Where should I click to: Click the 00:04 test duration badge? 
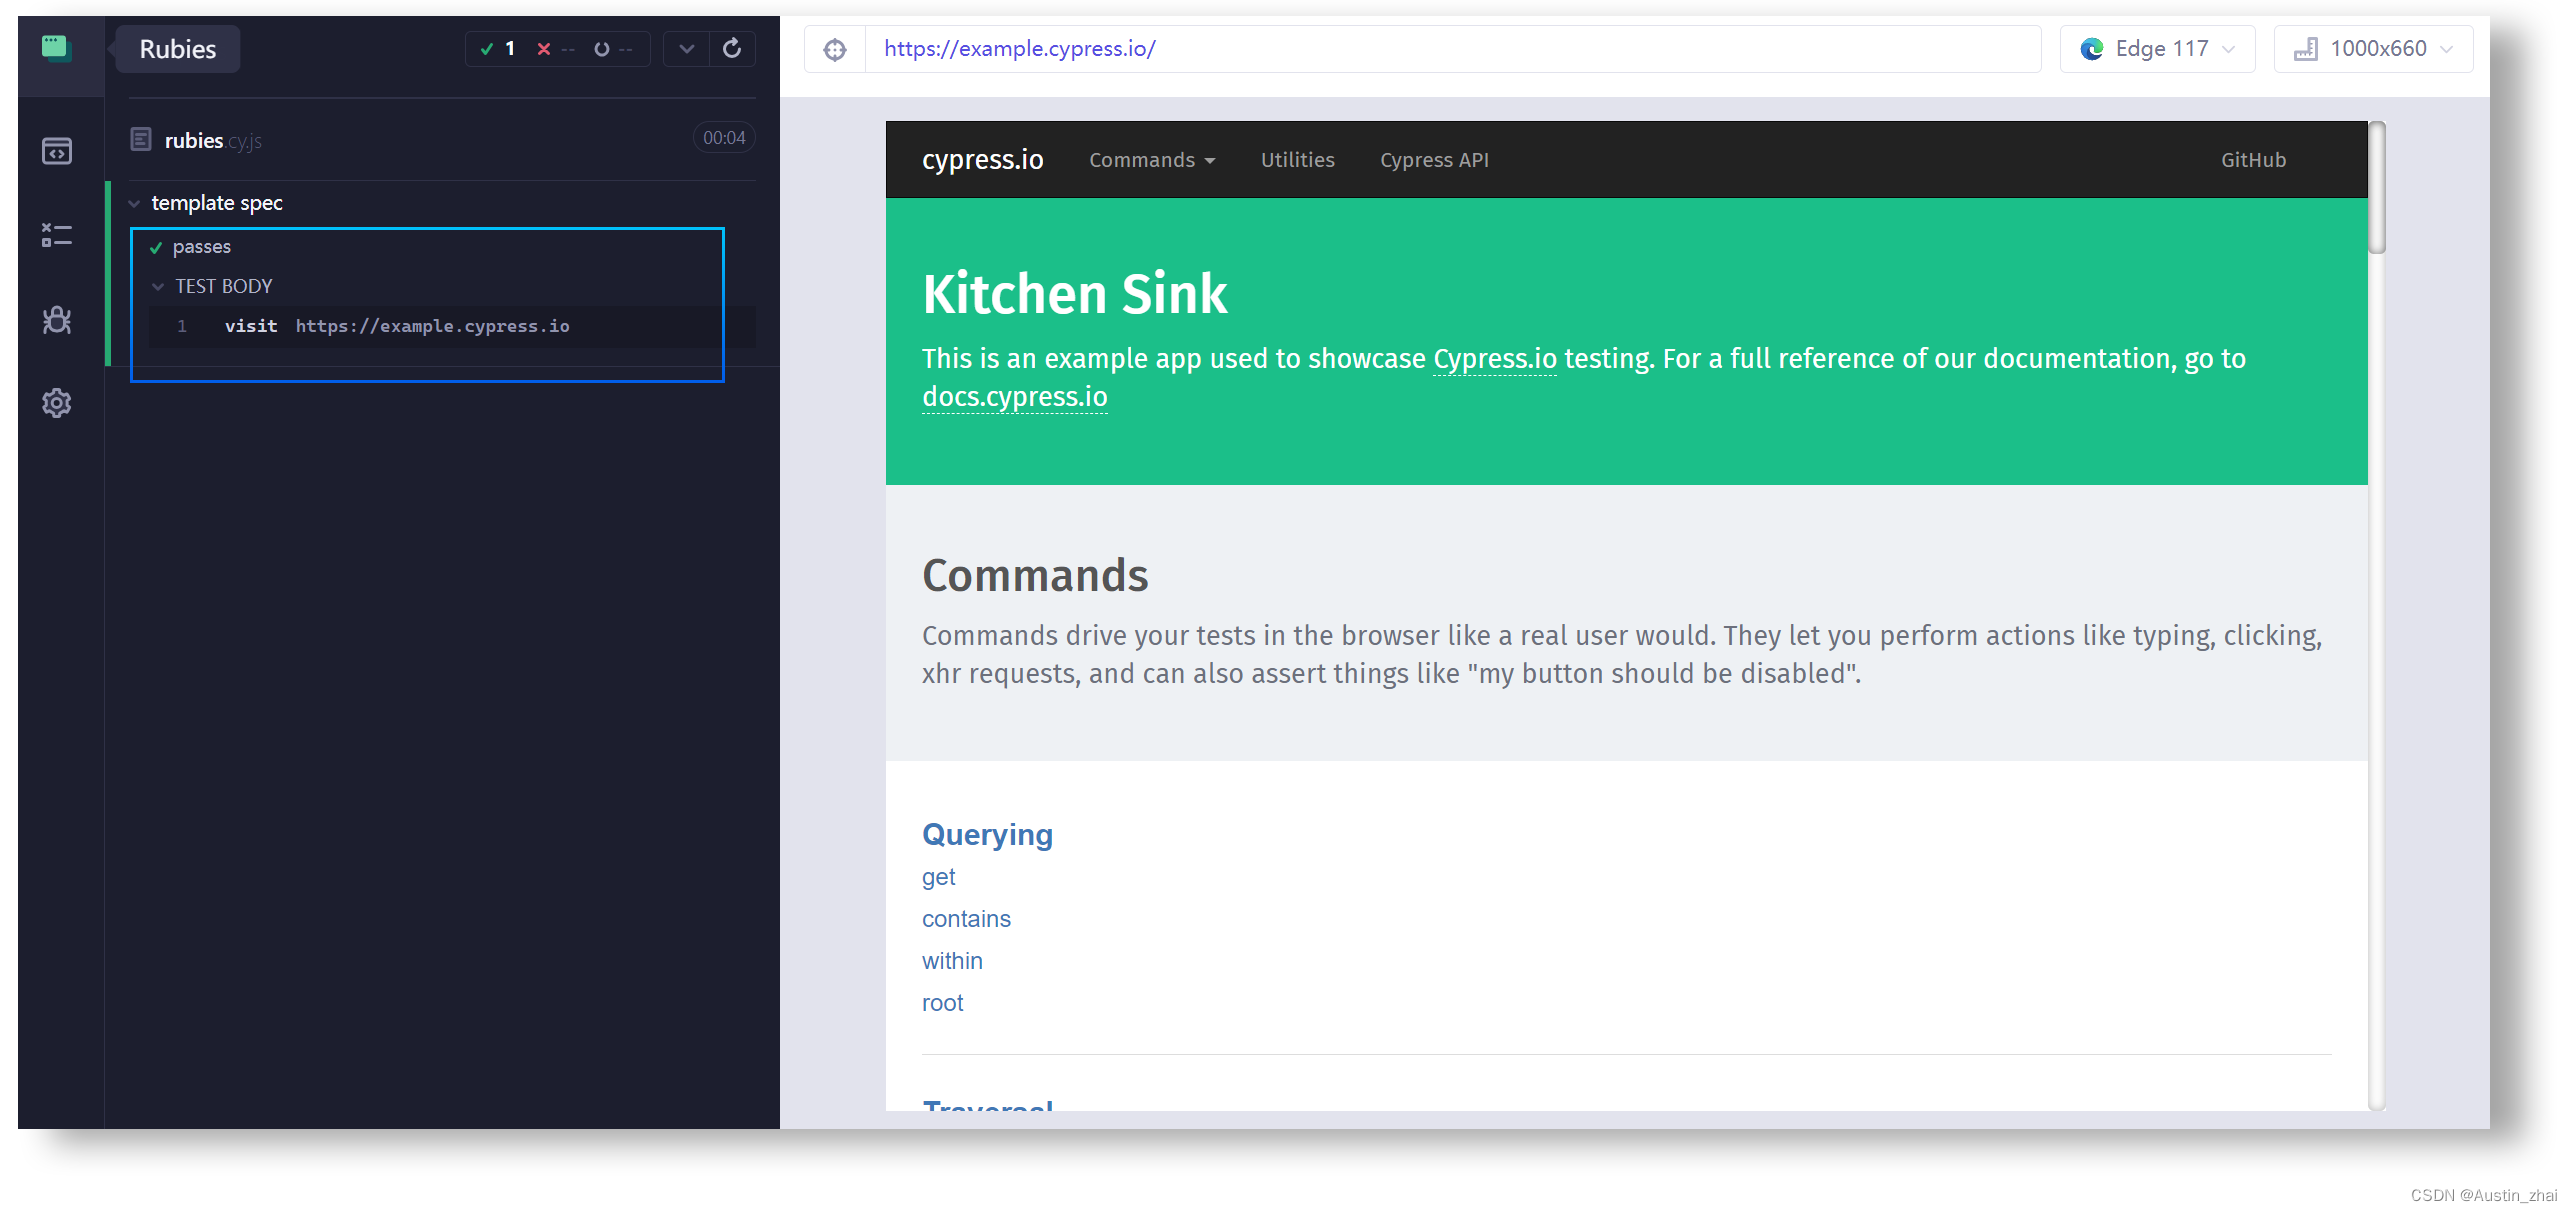[724, 138]
